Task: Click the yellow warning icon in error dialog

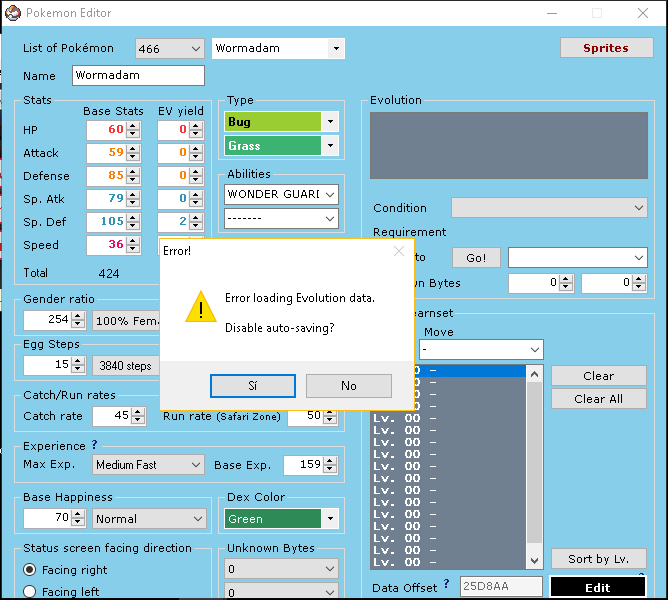Action: pos(200,308)
